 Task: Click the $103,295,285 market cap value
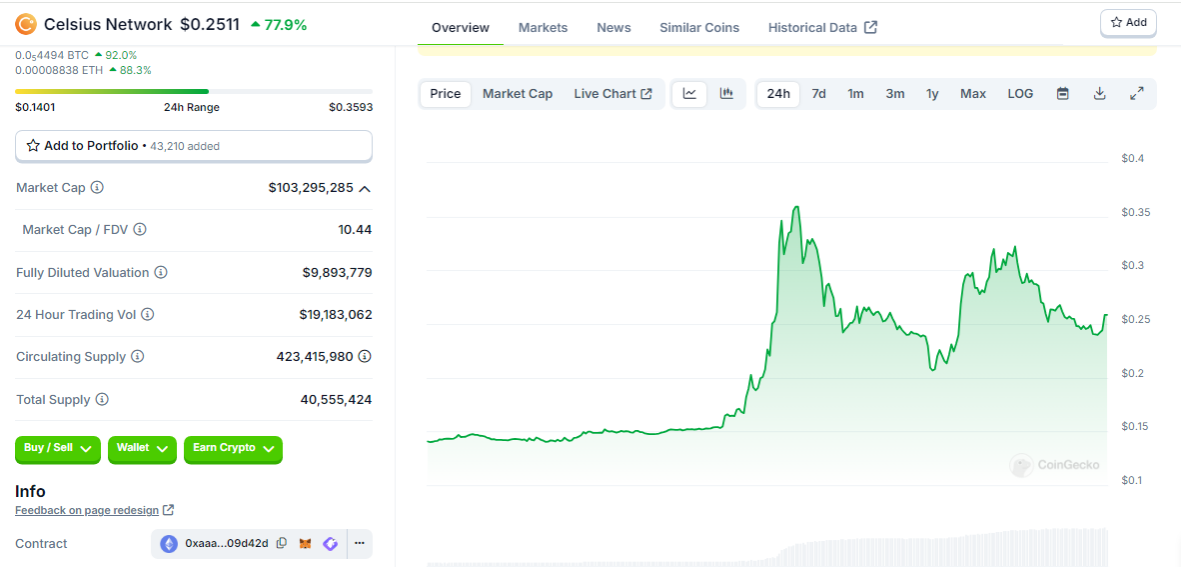click(x=311, y=188)
